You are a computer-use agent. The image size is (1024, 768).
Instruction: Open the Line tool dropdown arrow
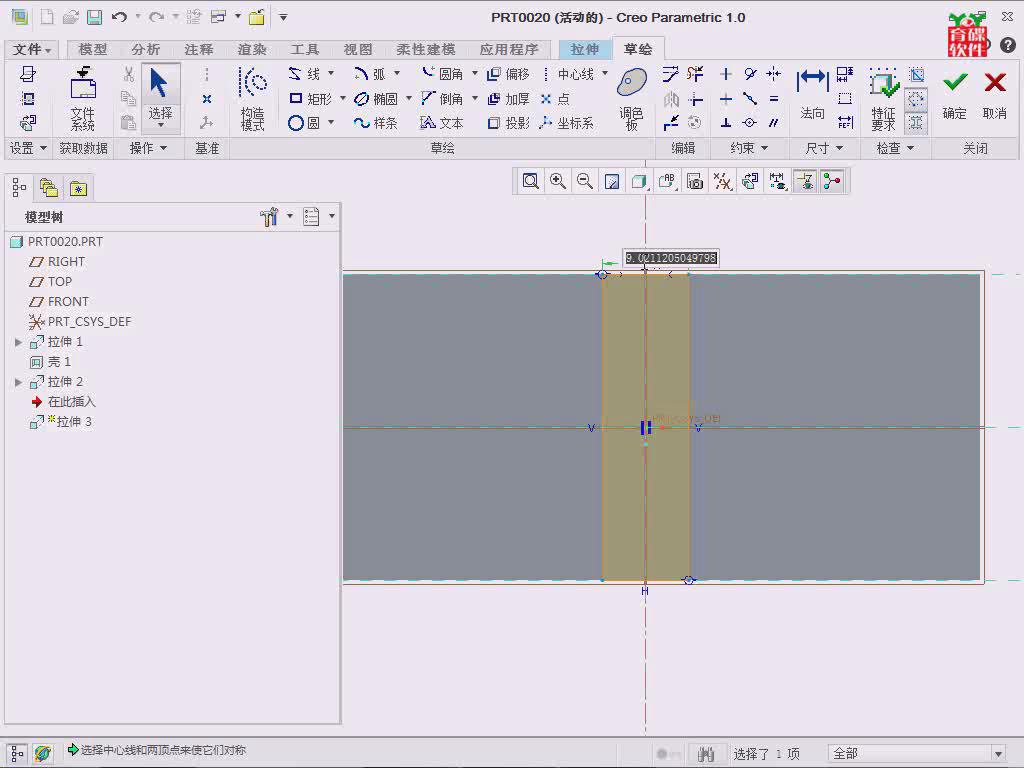click(330, 73)
